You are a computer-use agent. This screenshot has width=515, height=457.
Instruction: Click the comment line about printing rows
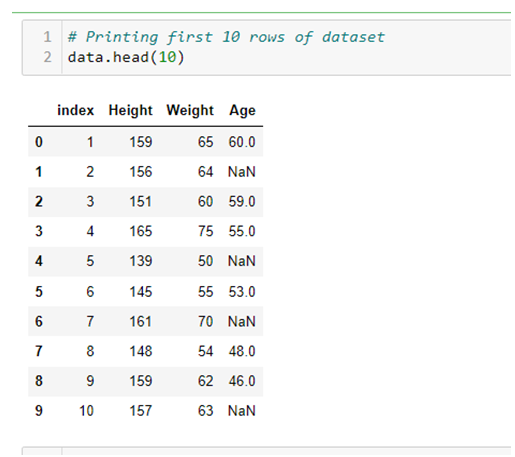point(226,37)
